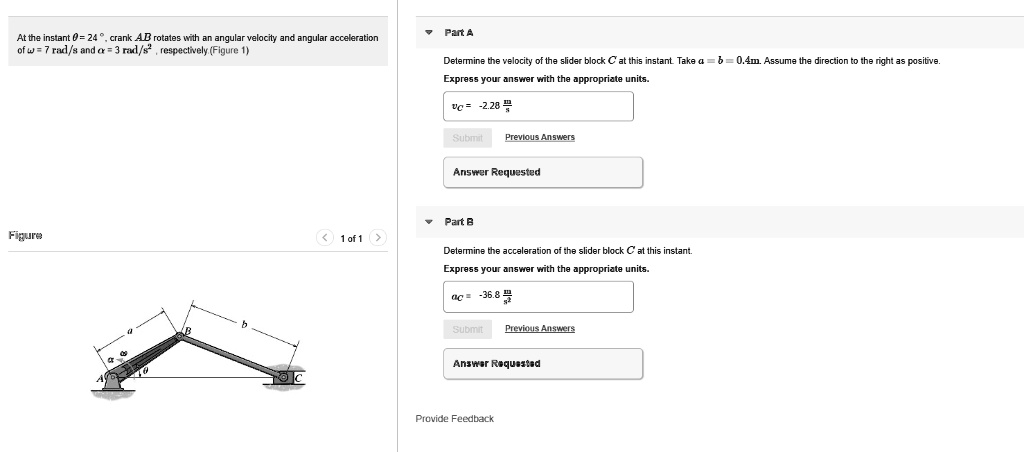
Task: Collapse the Part B section triangle
Action: coord(428,221)
